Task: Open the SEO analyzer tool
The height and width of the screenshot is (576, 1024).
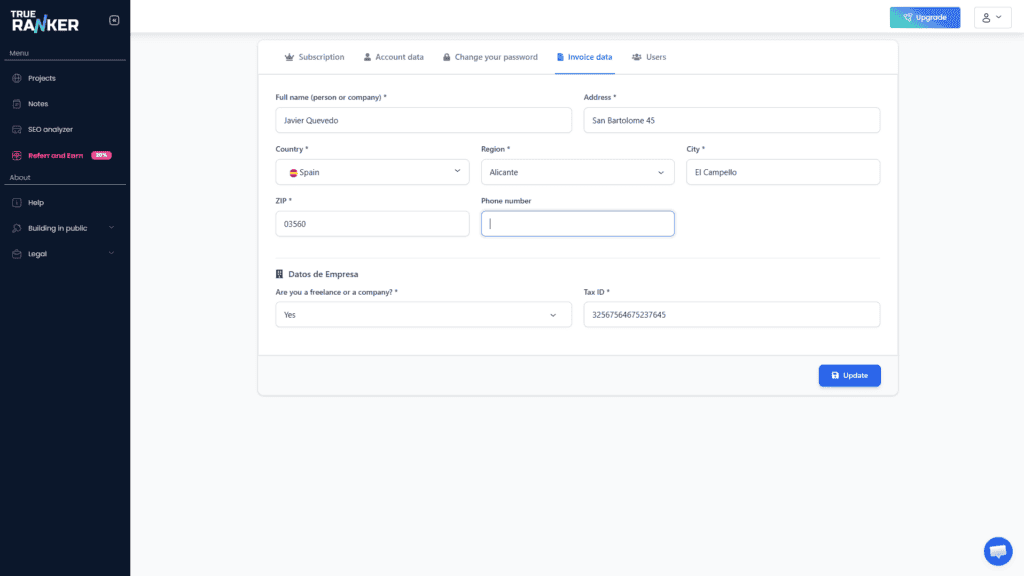Action: [x=50, y=129]
